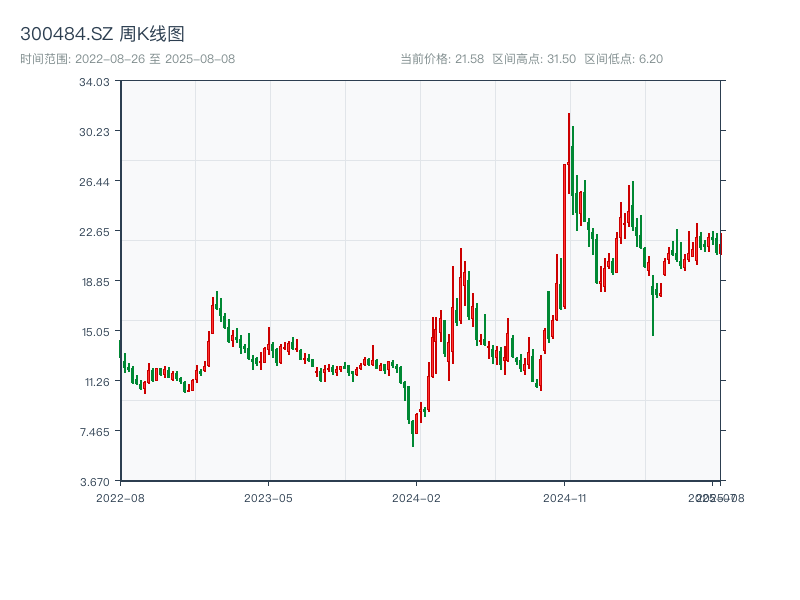The width and height of the screenshot is (800, 600).
Task: Click the y-axis value 34.03
Action: point(94,82)
